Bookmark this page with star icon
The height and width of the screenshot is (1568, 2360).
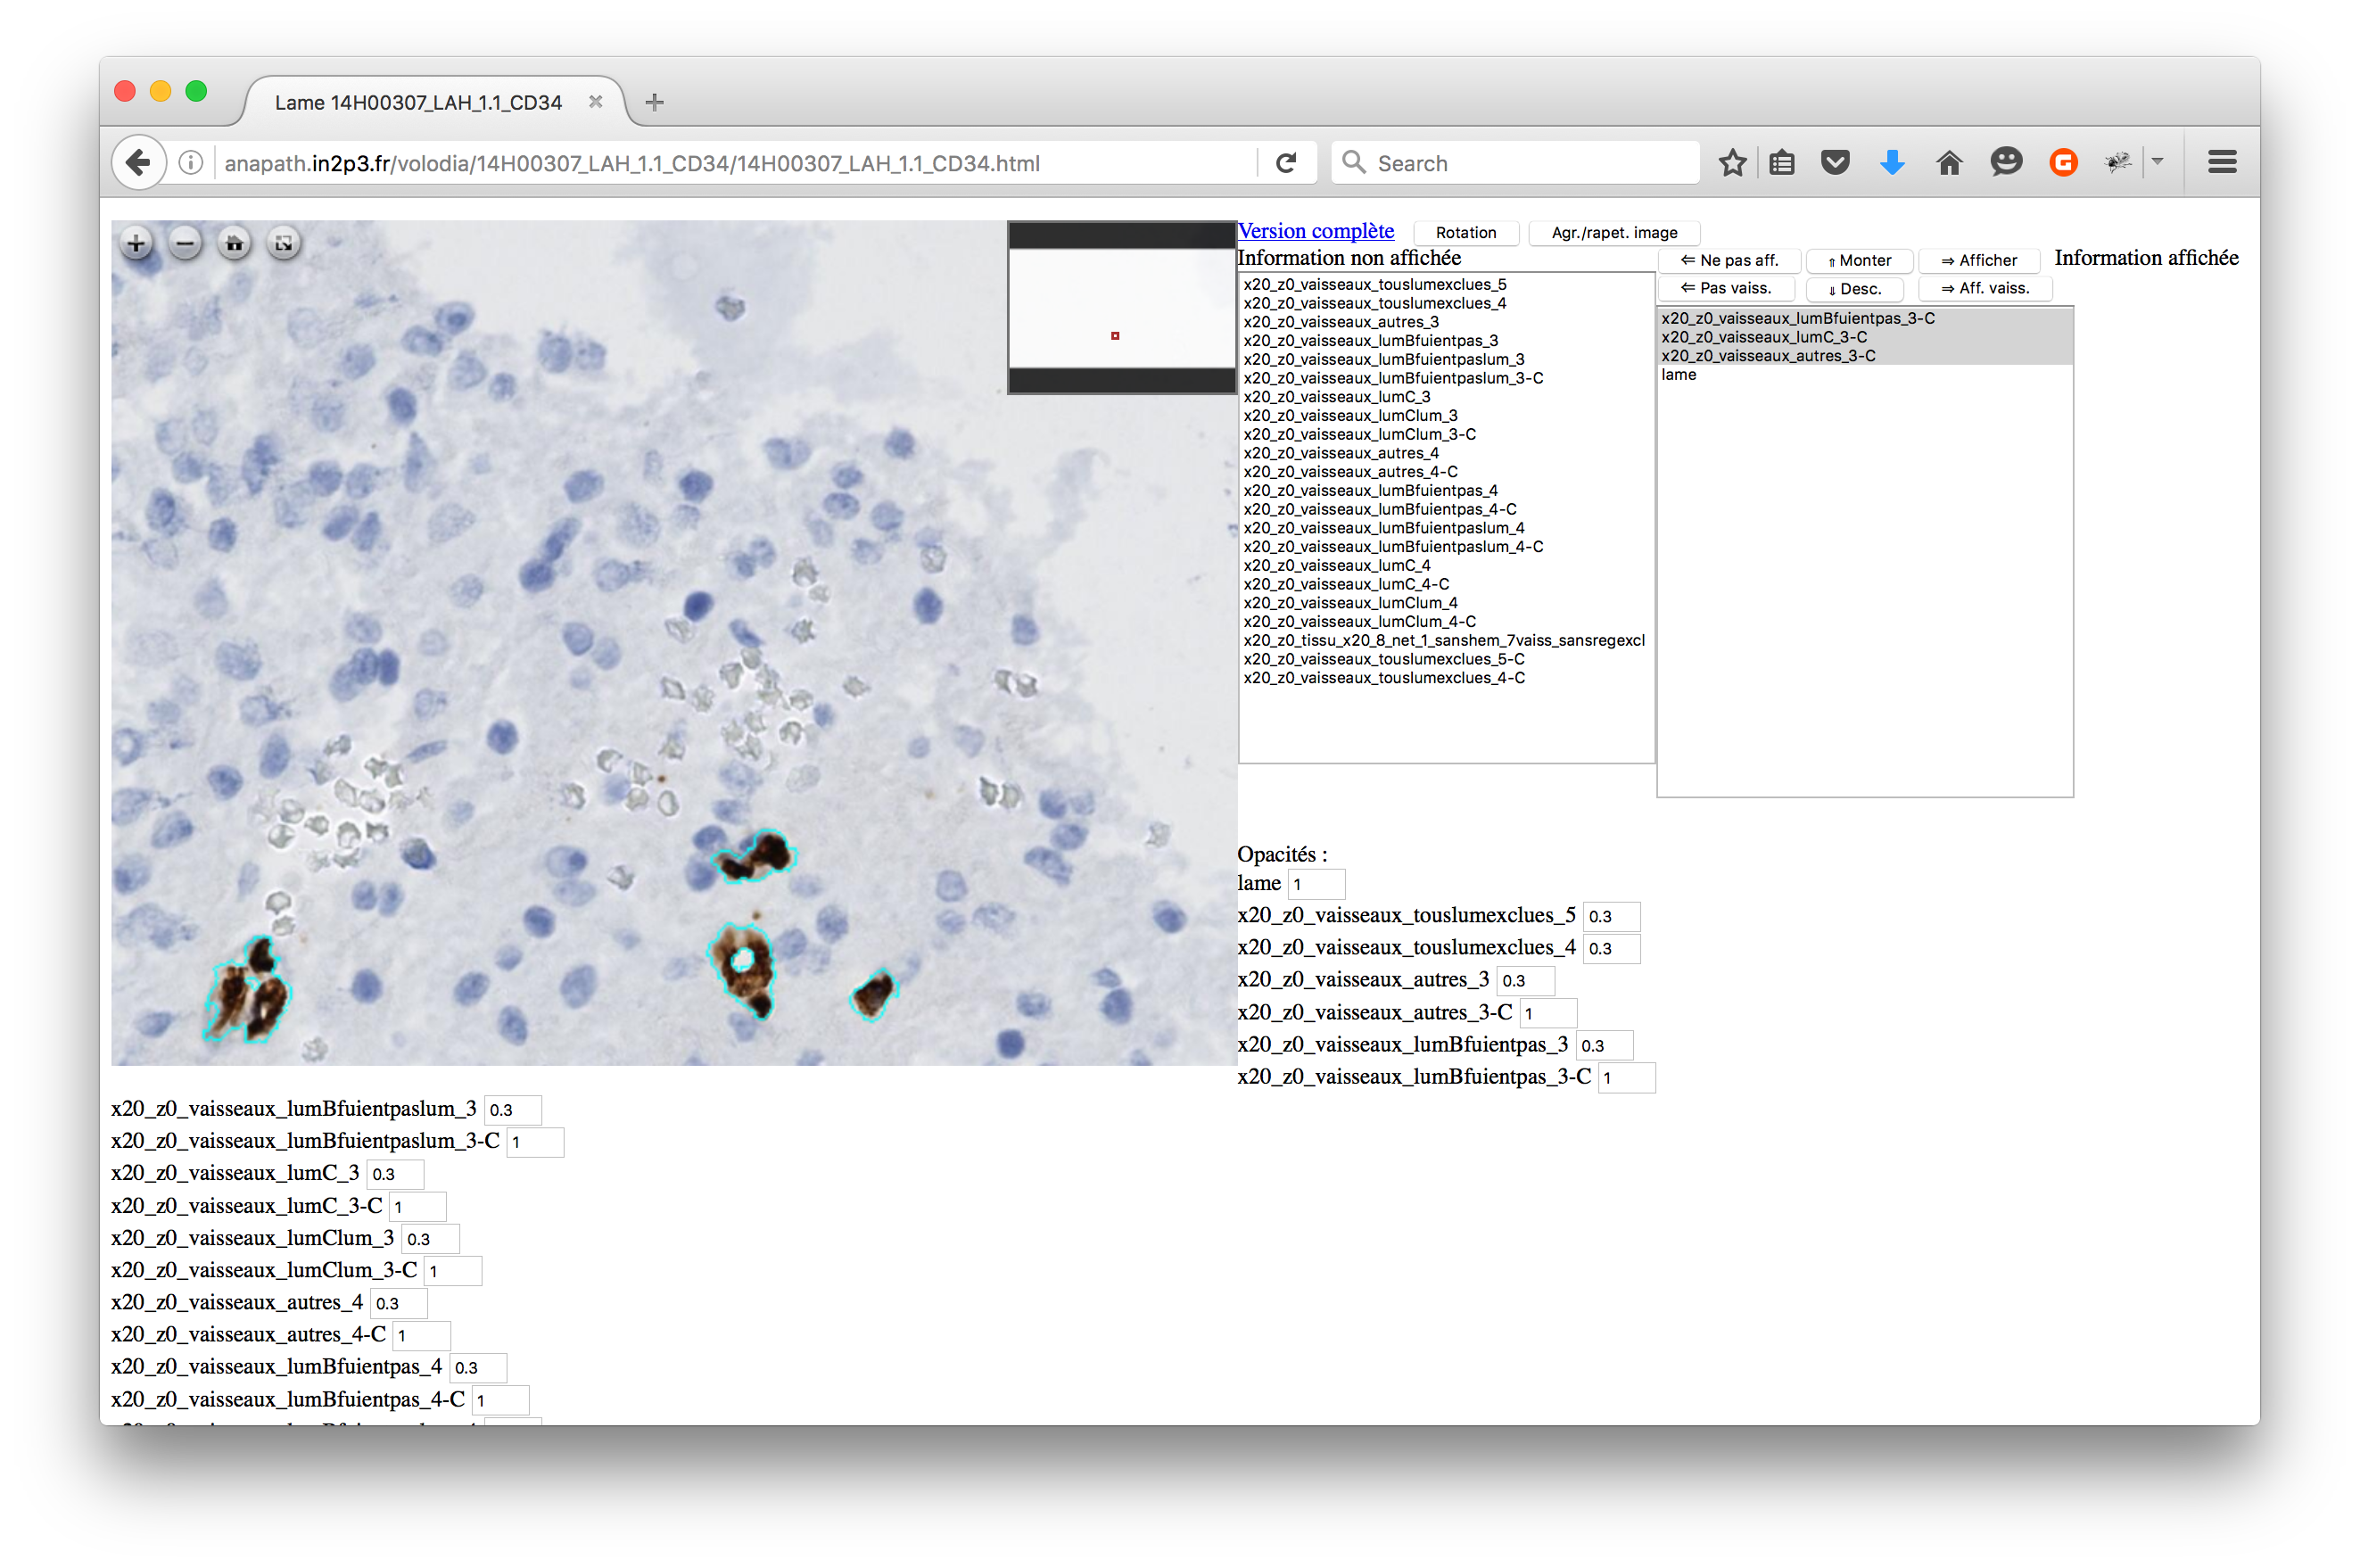[x=1732, y=163]
